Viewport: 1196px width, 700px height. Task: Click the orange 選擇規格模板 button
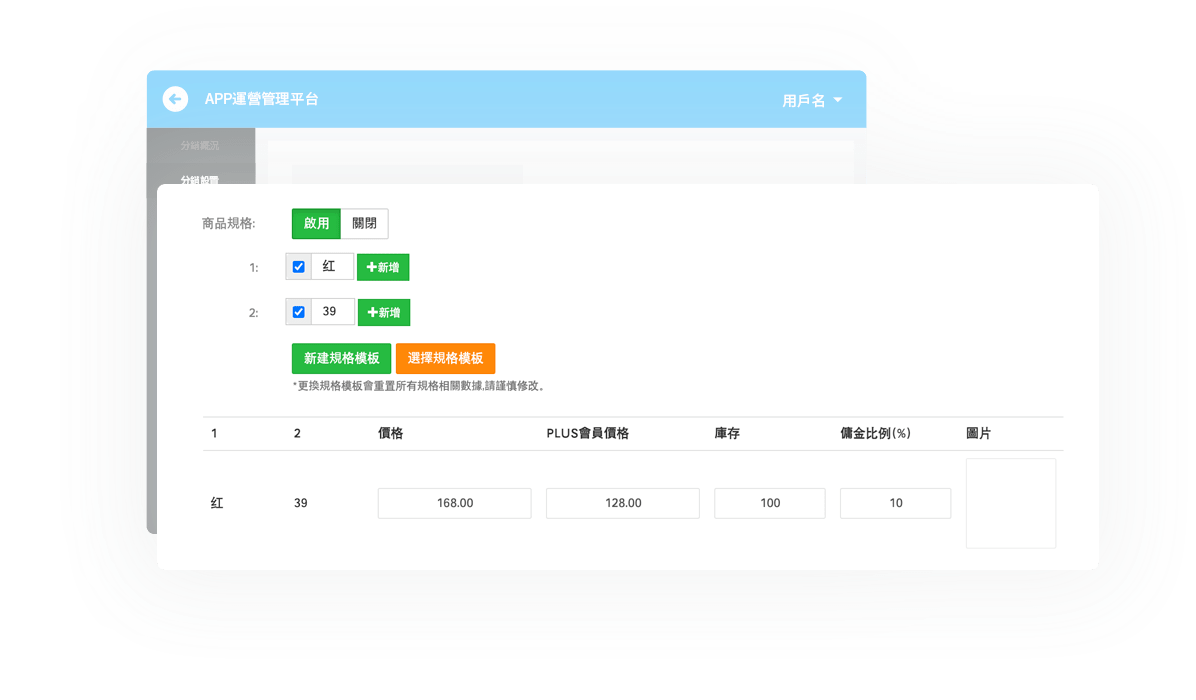pos(445,359)
